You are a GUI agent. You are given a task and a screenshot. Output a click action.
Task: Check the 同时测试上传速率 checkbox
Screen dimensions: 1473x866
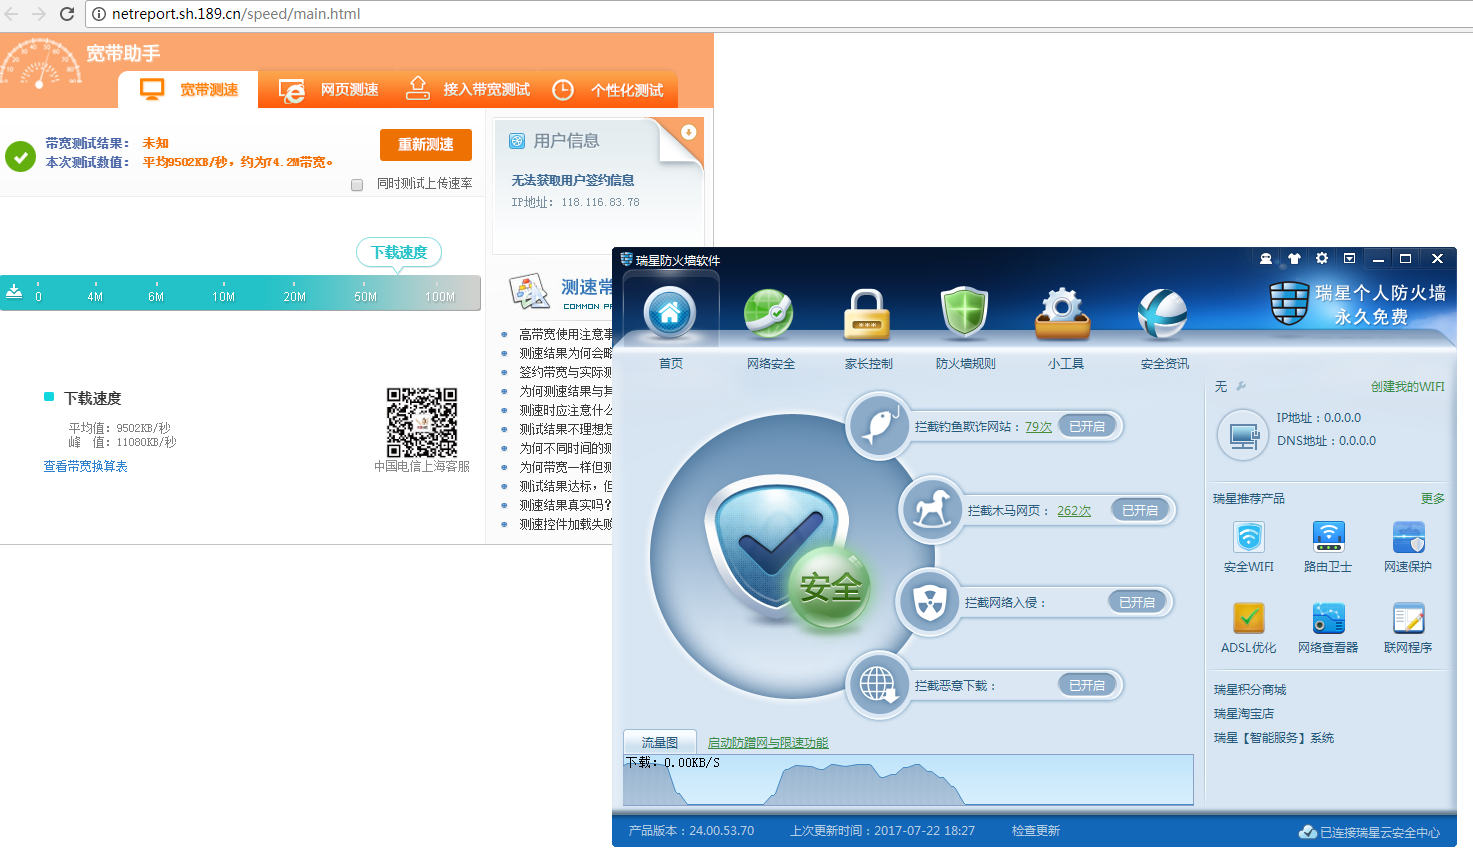pyautogui.click(x=357, y=184)
